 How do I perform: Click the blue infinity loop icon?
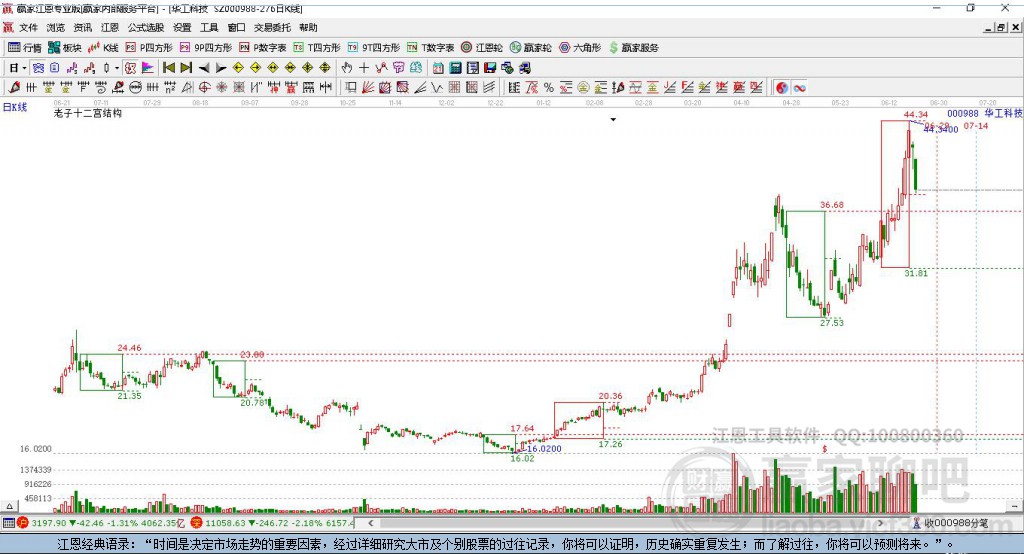pos(799,88)
